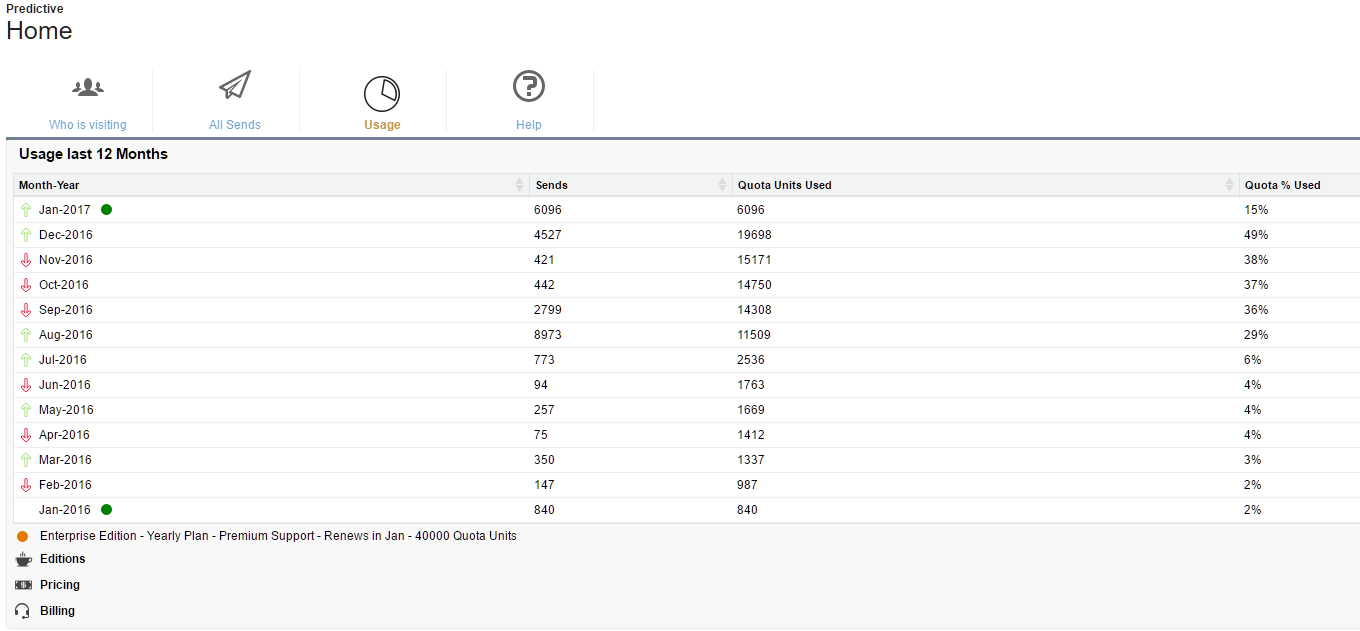Click the orange dot beside Enterprise Edition plan
The width and height of the screenshot is (1360, 631).
23,536
